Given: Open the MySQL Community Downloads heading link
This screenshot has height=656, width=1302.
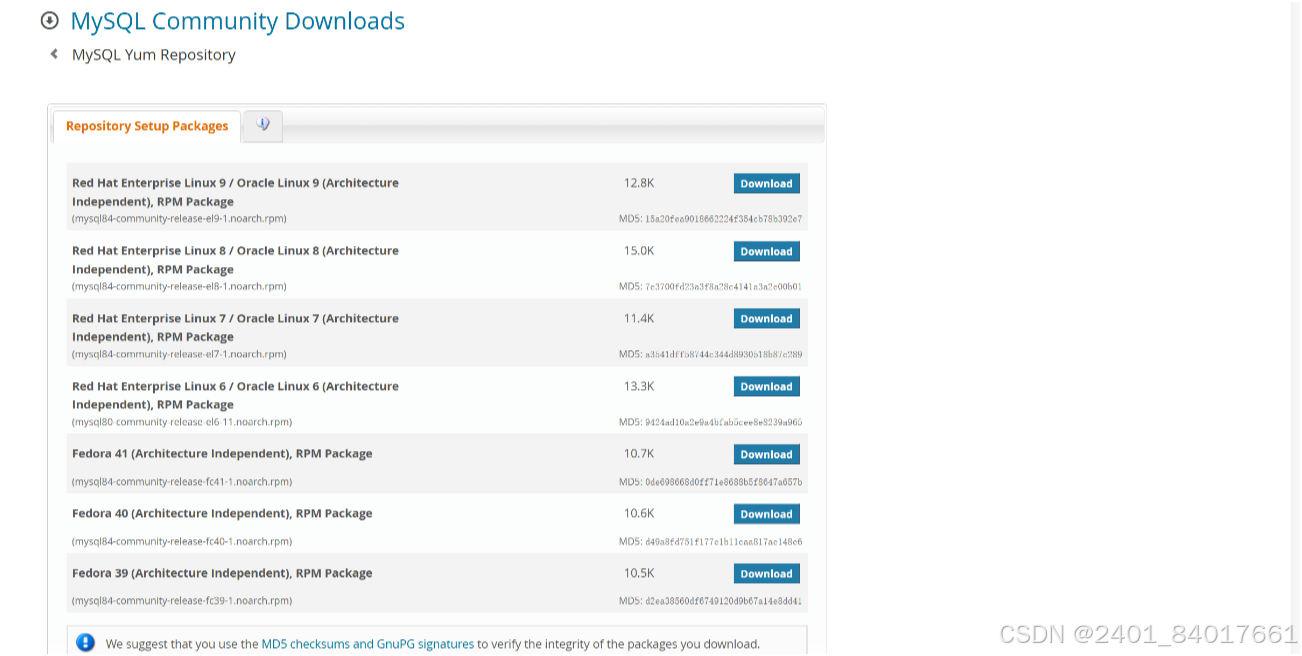Looking at the screenshot, I should 237,20.
